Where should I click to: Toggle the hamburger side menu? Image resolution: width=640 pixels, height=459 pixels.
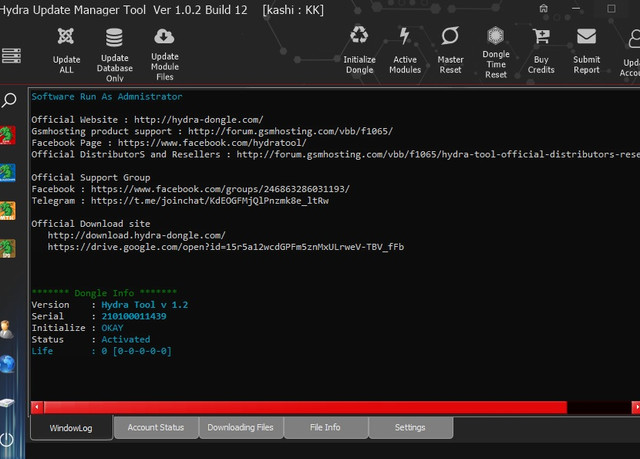tap(11, 55)
